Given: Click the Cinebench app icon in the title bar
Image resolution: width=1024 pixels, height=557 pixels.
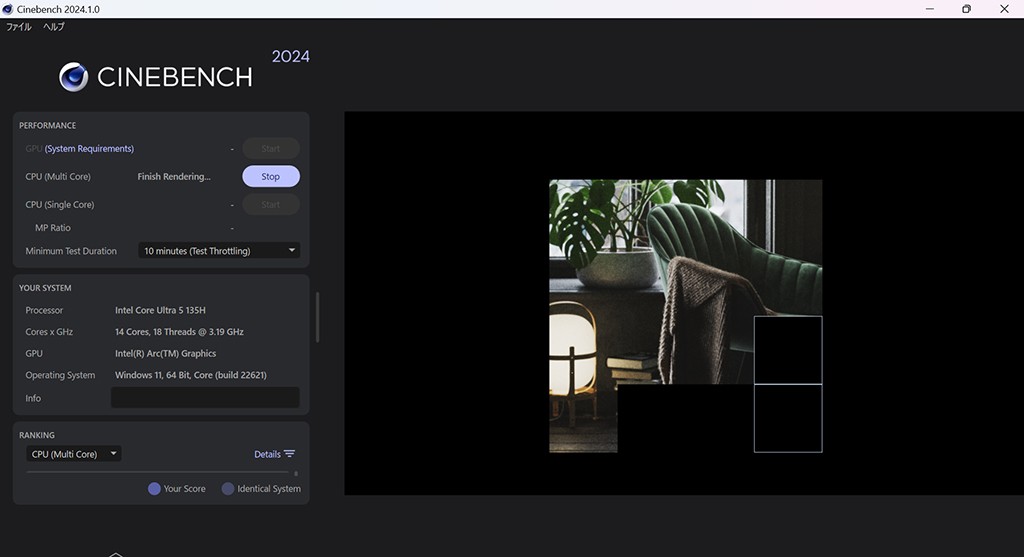Looking at the screenshot, I should click(8, 9).
